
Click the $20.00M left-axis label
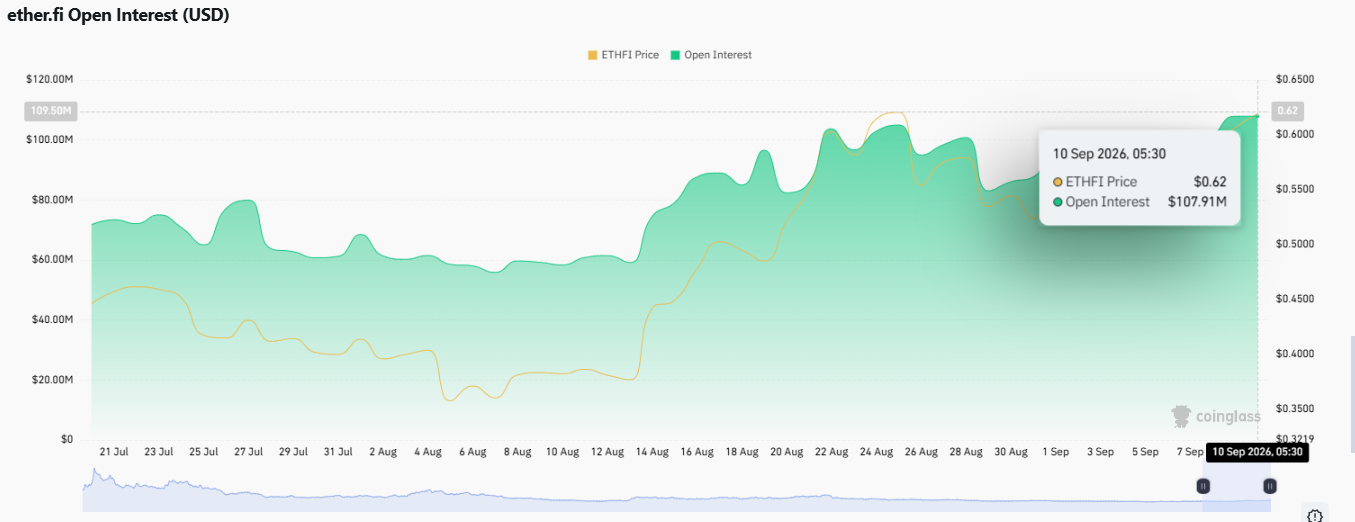coord(53,380)
